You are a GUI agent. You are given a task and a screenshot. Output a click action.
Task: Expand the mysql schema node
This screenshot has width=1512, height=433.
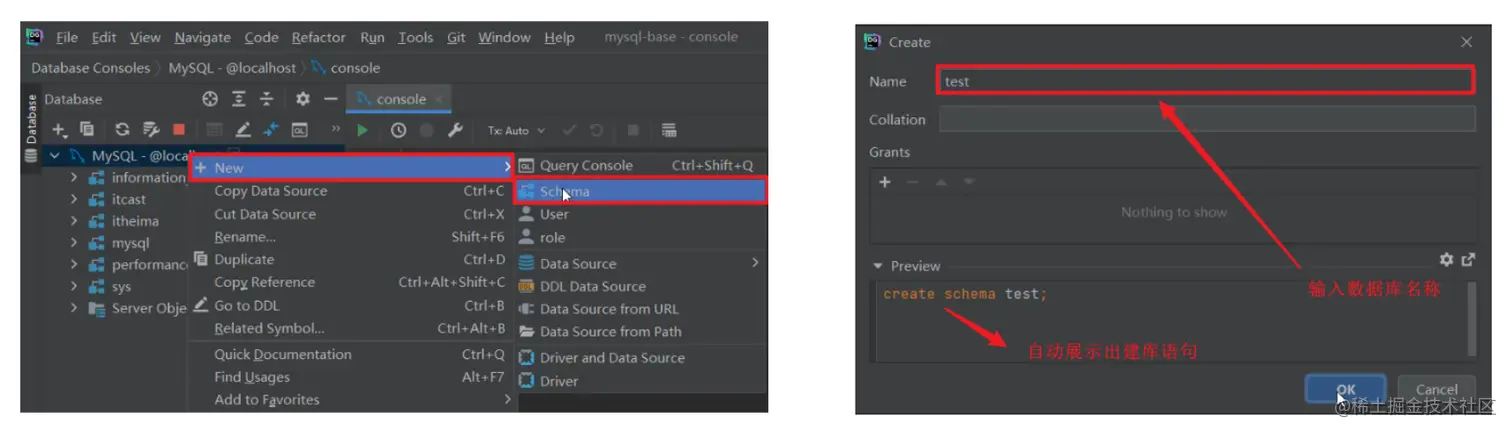tap(74, 243)
